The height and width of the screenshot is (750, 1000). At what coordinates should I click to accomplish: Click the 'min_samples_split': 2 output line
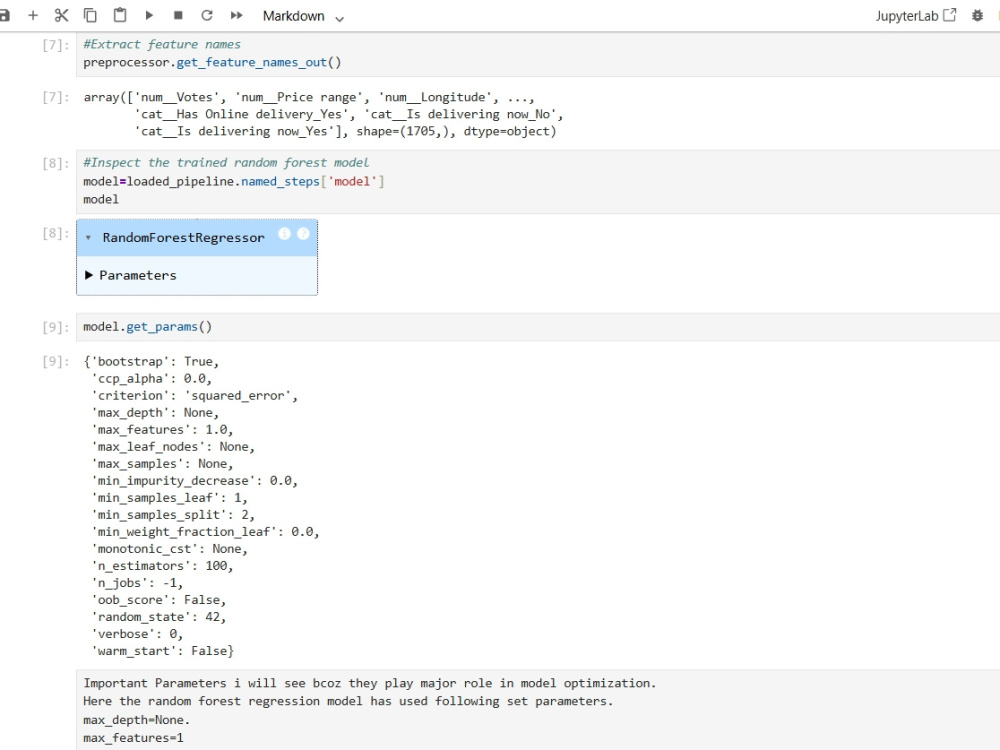pyautogui.click(x=173, y=515)
